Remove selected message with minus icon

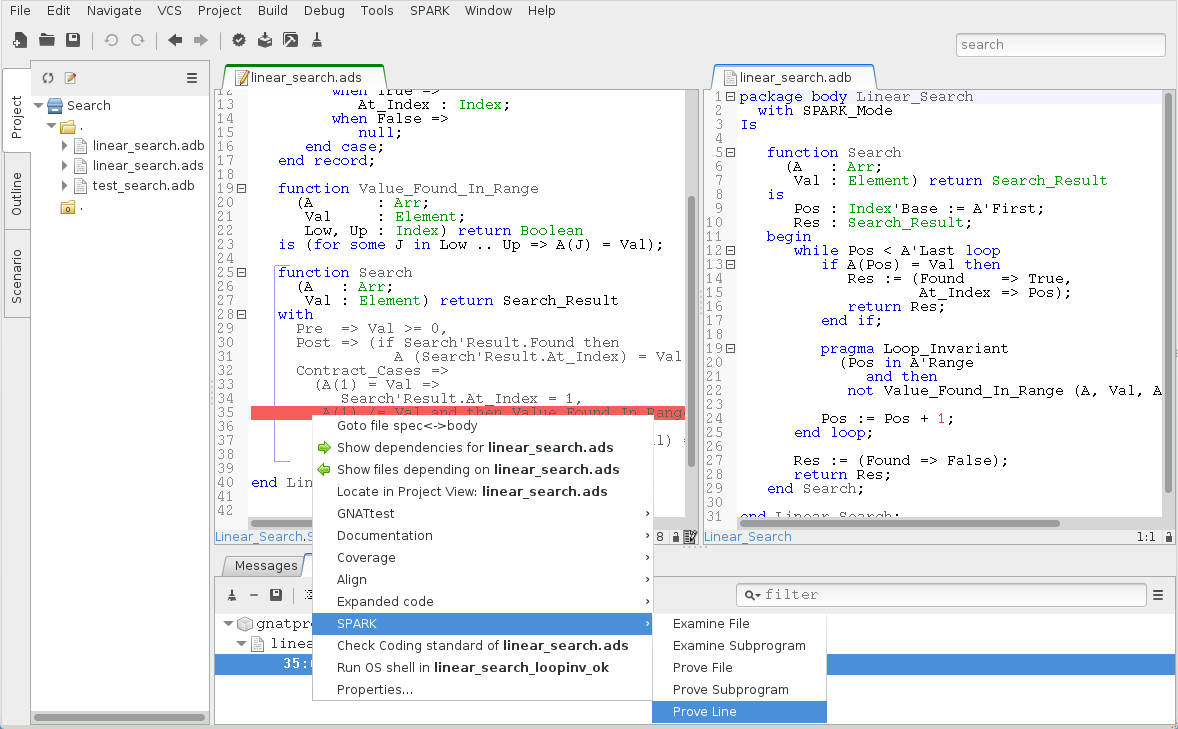tap(254, 594)
